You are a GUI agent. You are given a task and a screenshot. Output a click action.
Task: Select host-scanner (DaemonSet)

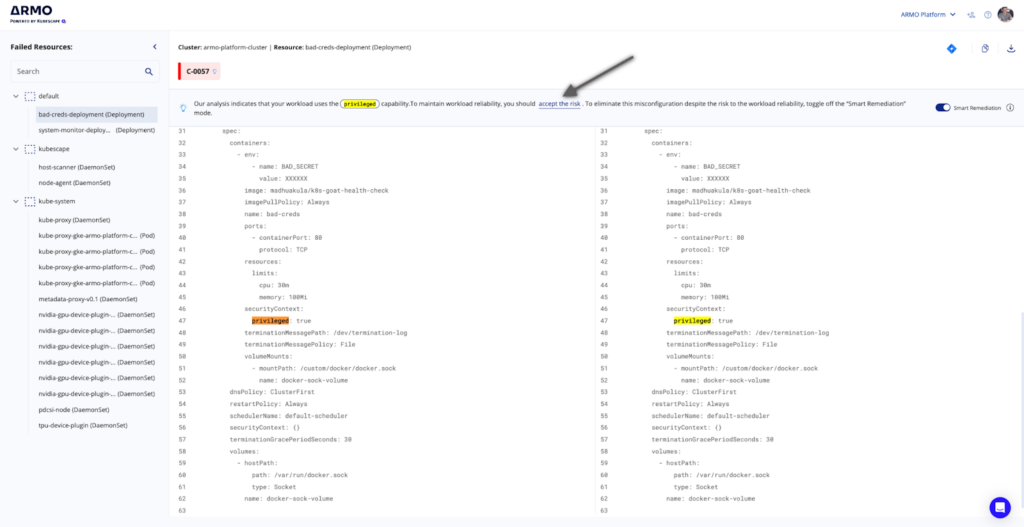point(74,167)
